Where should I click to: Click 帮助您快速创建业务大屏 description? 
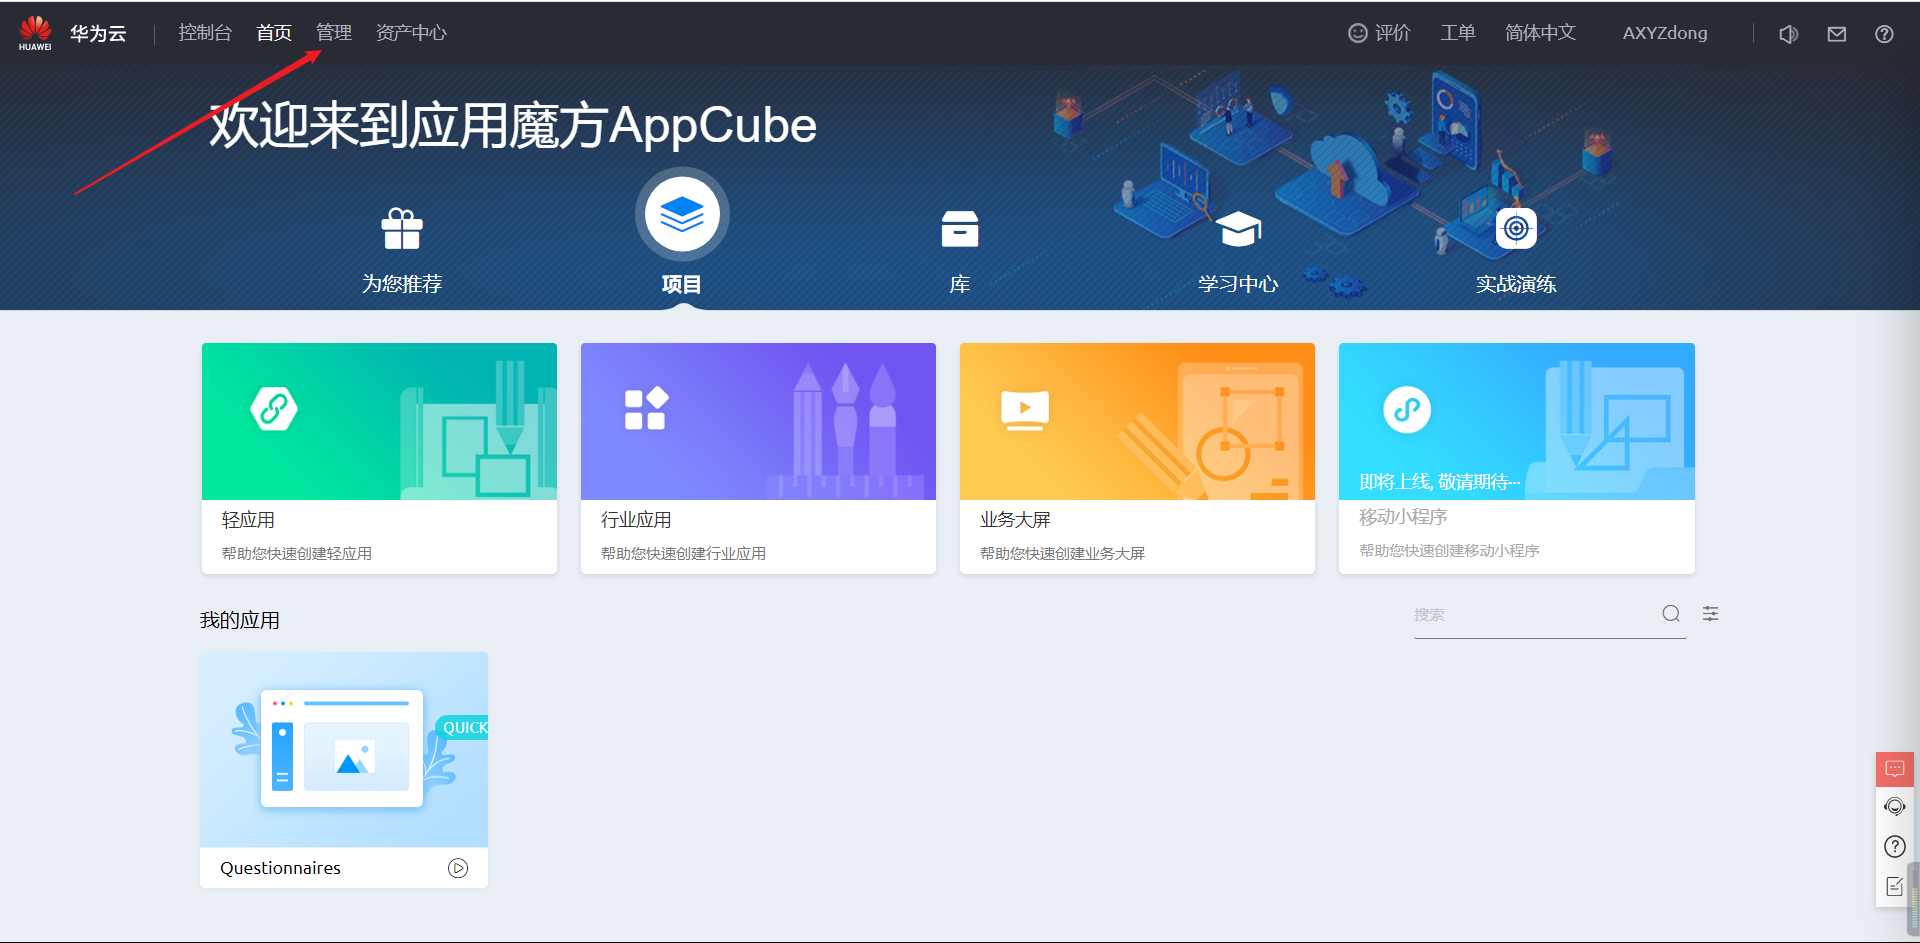coord(1062,554)
